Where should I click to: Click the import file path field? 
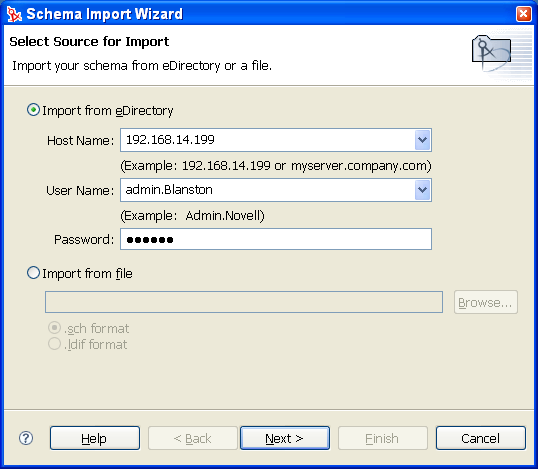244,302
